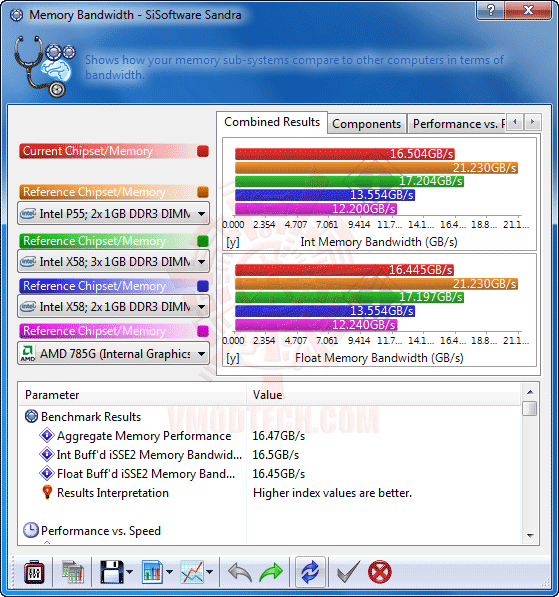Toggle the orange Reference Chipset/Memory swatch
Screen dimensions: 559x597
coord(203,192)
